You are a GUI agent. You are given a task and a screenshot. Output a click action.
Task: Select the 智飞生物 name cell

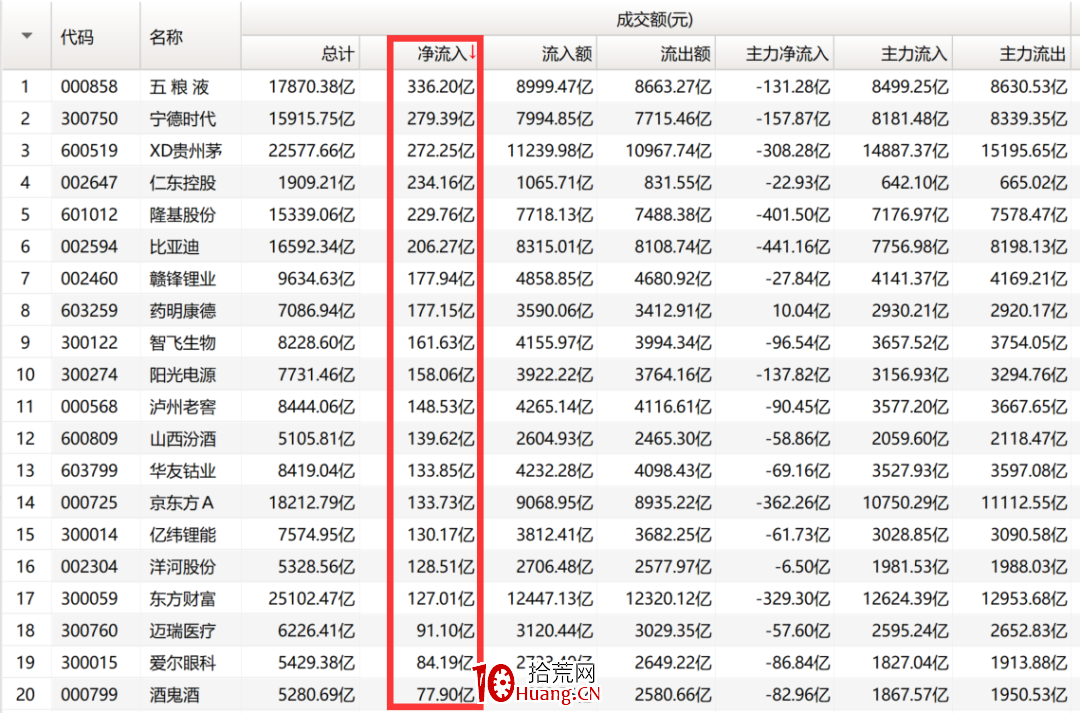(x=183, y=343)
